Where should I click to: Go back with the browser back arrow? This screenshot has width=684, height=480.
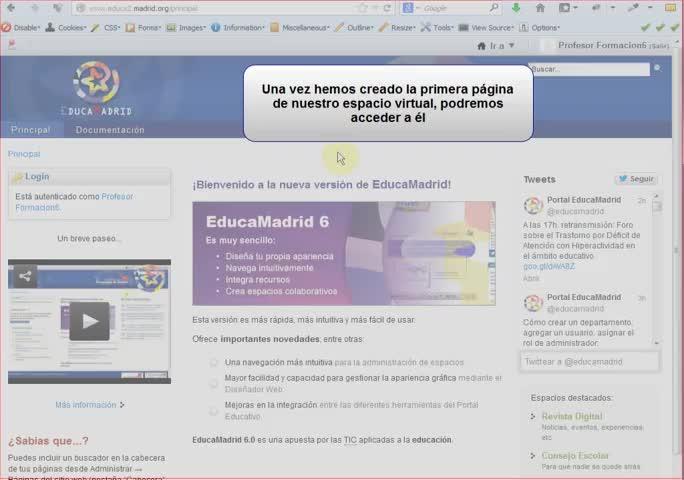(x=11, y=7)
